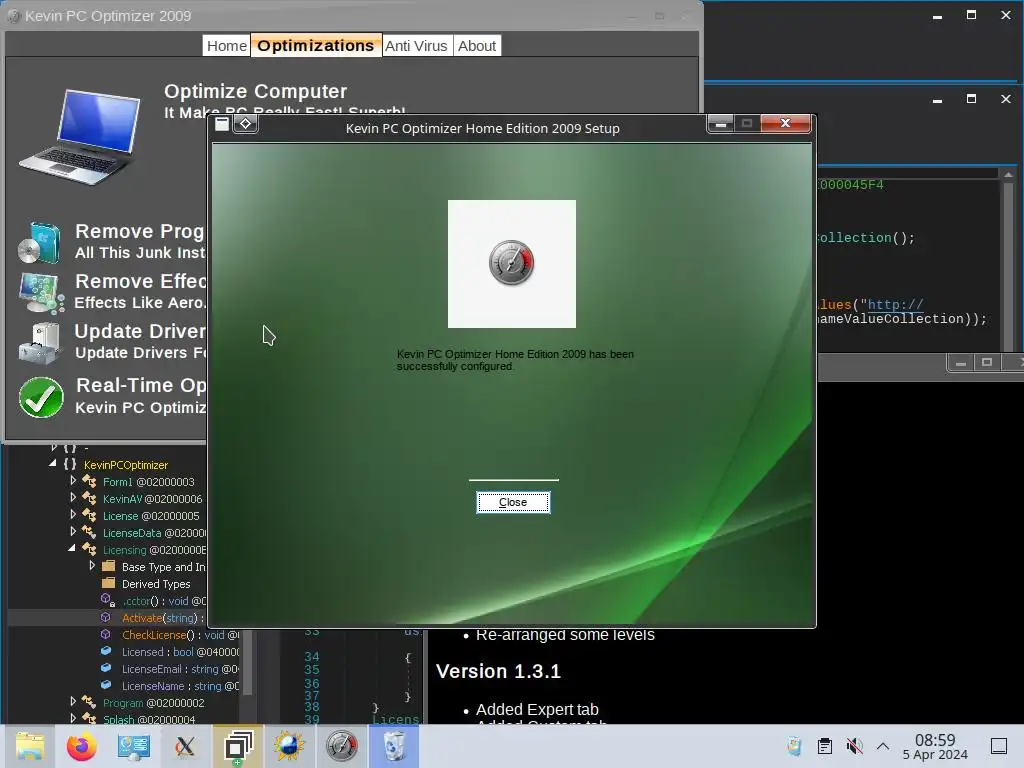Screen dimensions: 1024x768
Task: Open the Setup dialog system menu icon
Action: tap(222, 123)
